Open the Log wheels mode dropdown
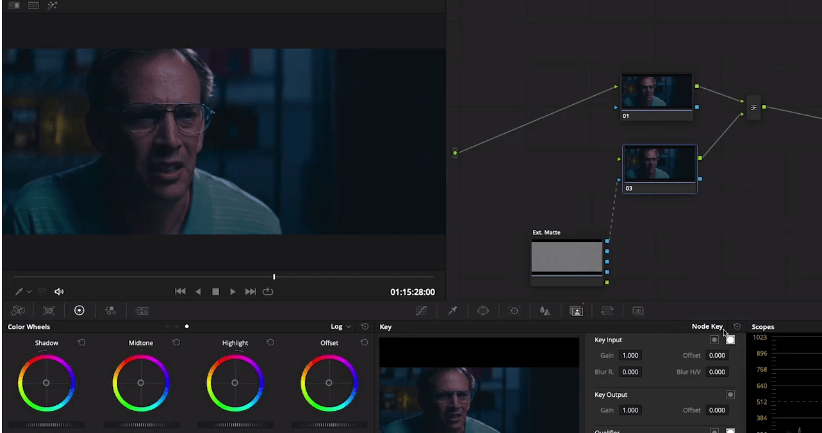822x433 pixels. pos(340,327)
